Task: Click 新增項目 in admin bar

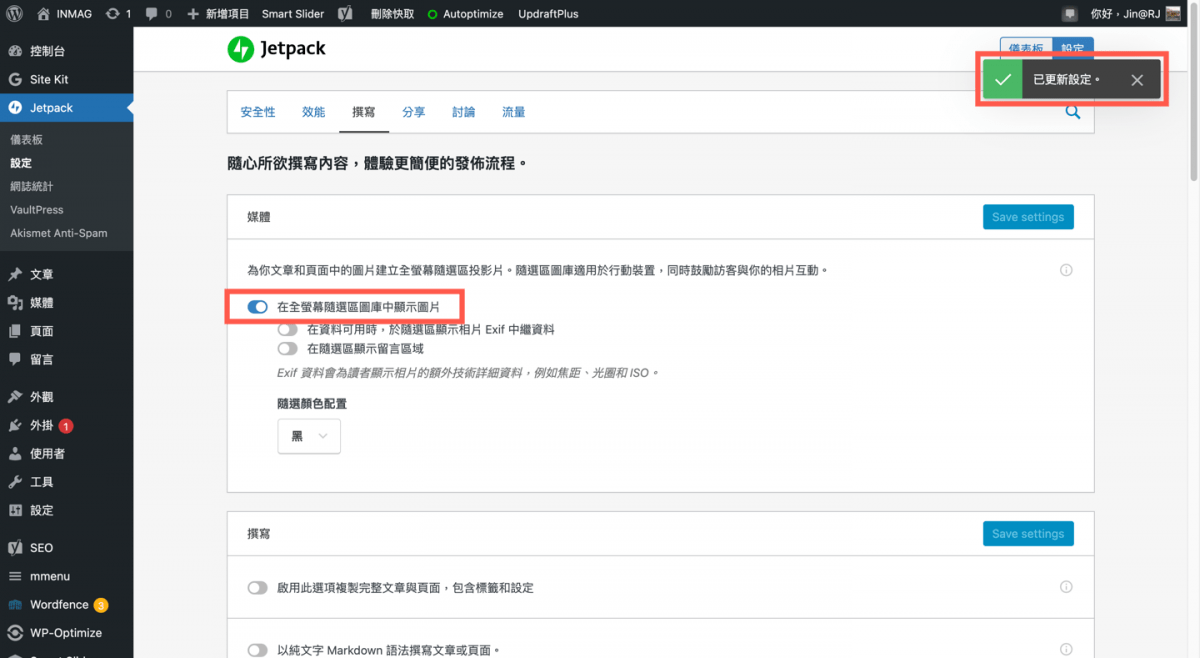Action: (217, 14)
